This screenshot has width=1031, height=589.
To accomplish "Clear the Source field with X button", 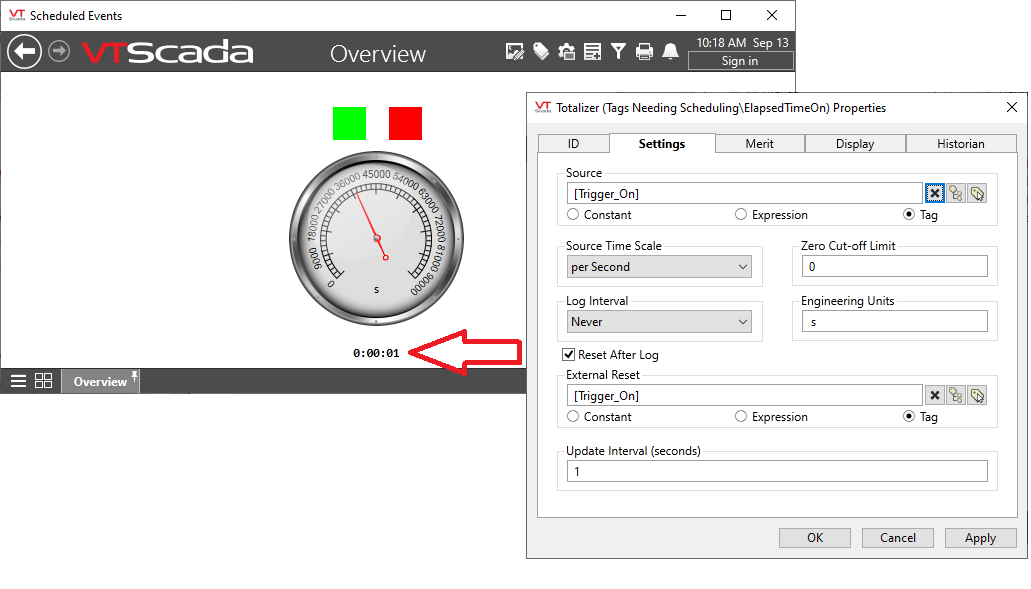I will 934,194.
